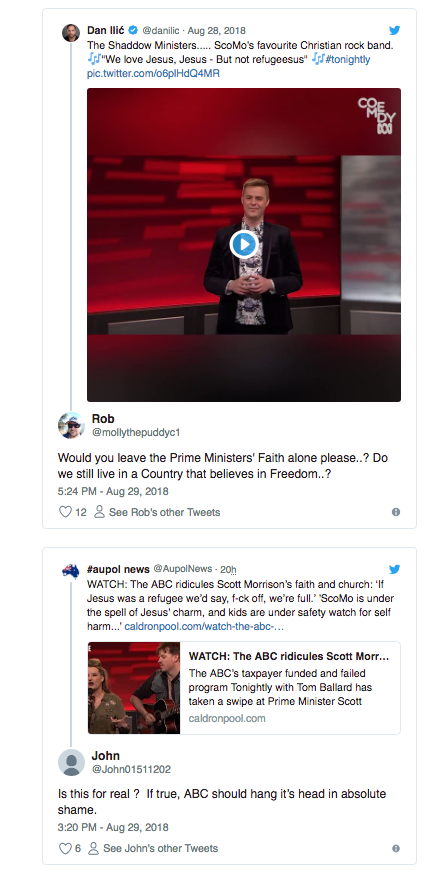
Task: Like Rob's tweet with the heart icon
Action: [x=65, y=512]
